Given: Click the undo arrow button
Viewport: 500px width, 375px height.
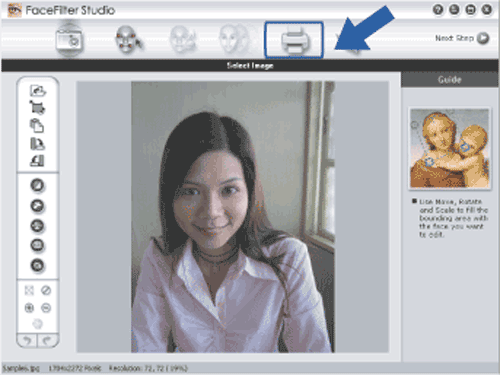Looking at the screenshot, I should pos(27,340).
